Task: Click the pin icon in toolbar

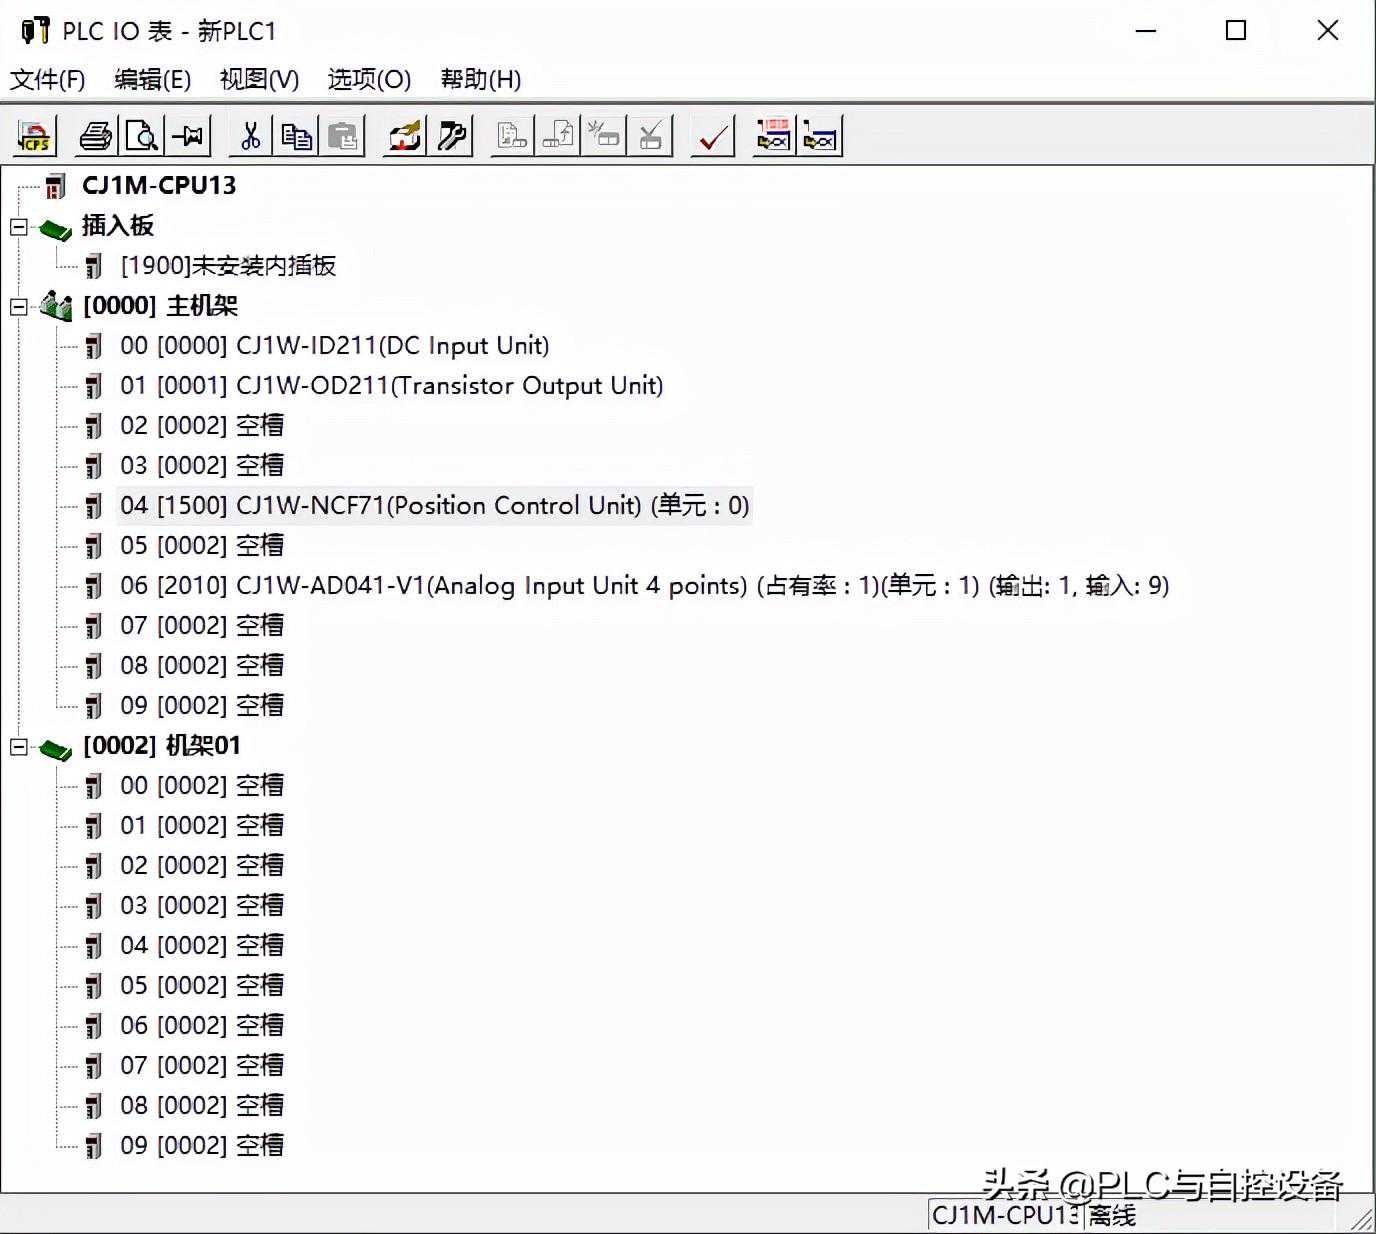Action: pos(188,136)
